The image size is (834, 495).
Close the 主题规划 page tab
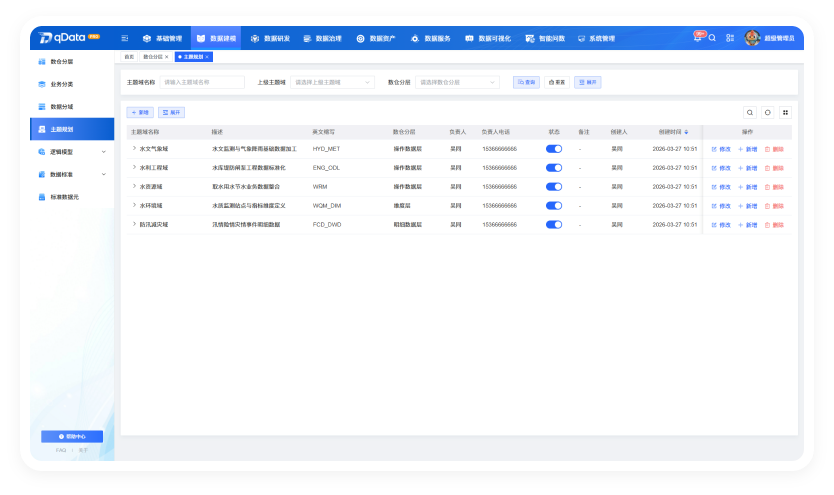(207, 57)
